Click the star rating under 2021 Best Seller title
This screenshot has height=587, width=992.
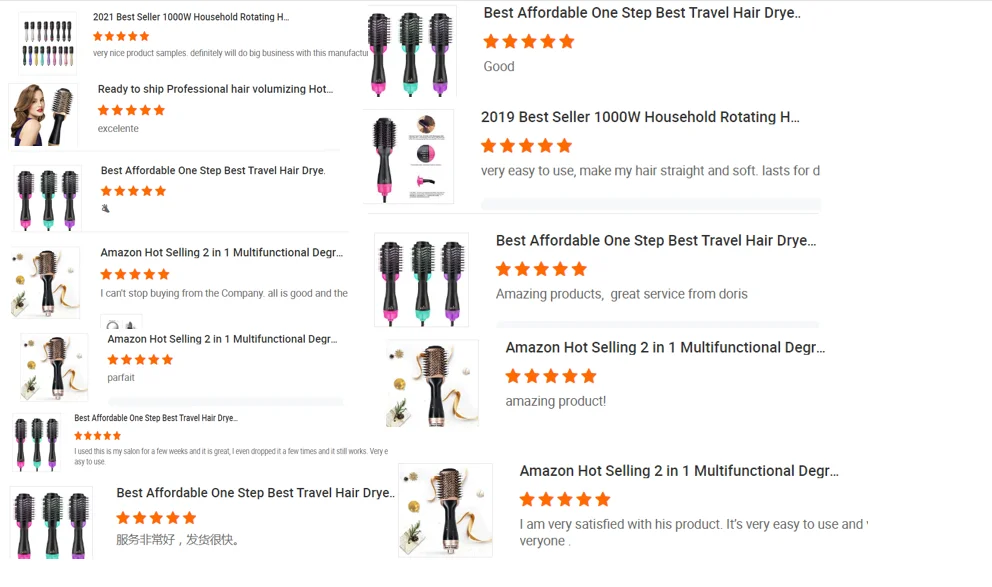click(x=121, y=36)
